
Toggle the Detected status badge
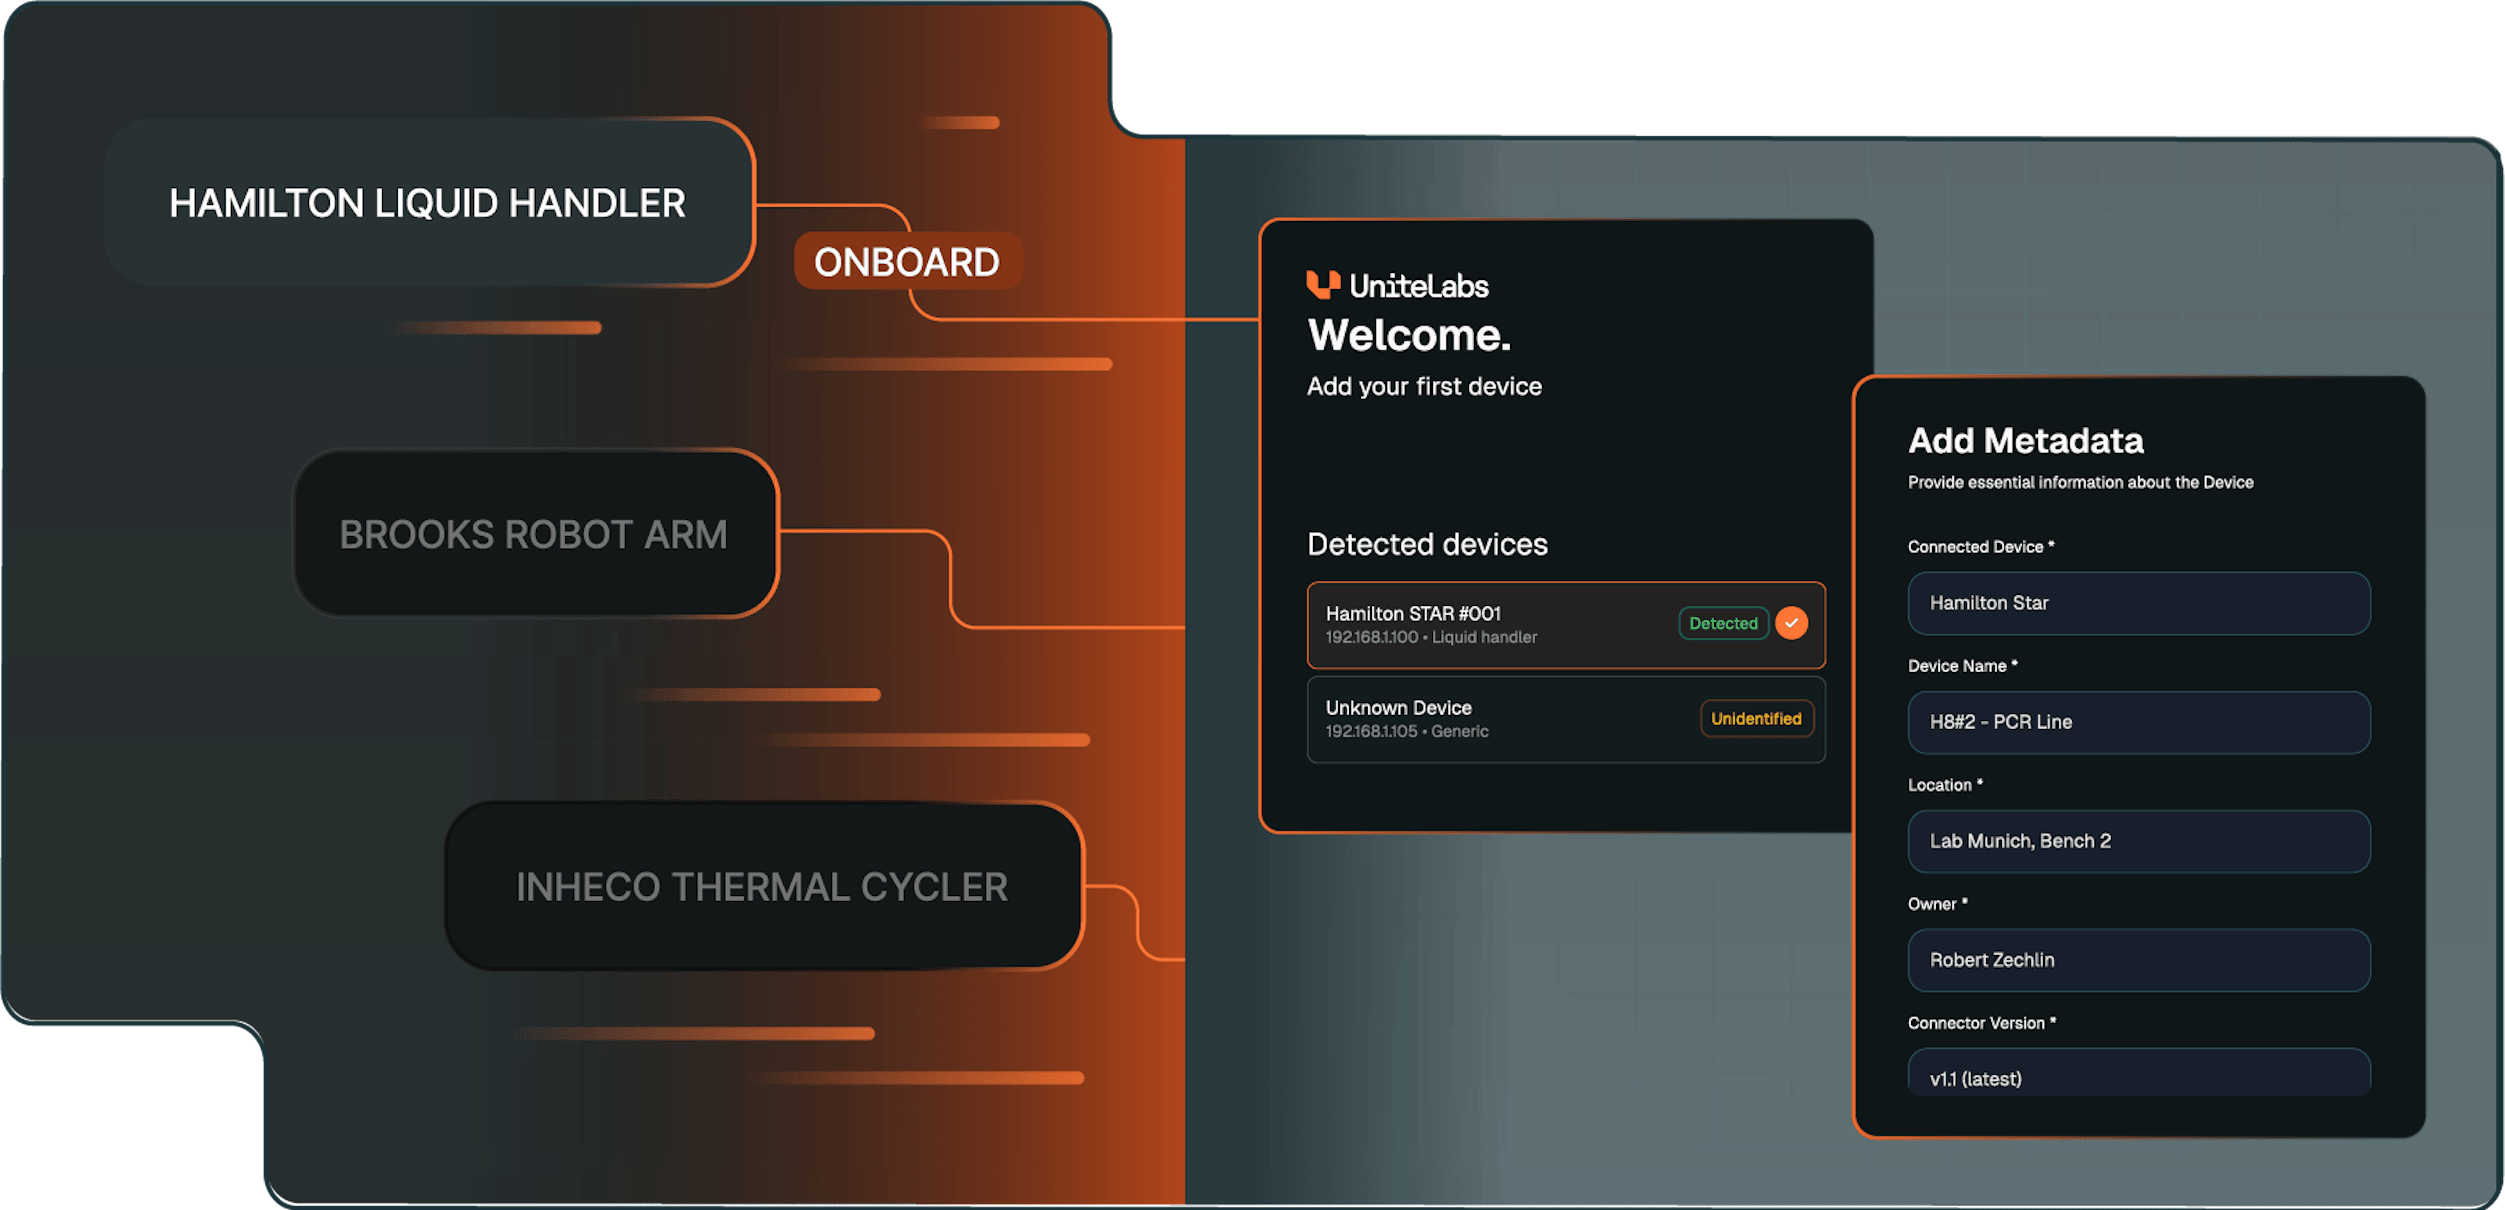[x=1722, y=623]
